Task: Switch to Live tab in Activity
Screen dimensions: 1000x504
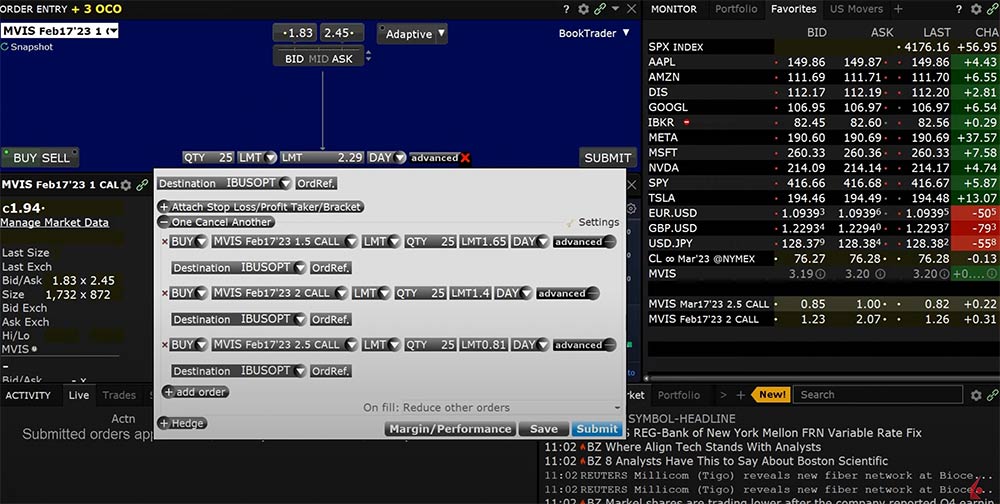Action: click(78, 396)
